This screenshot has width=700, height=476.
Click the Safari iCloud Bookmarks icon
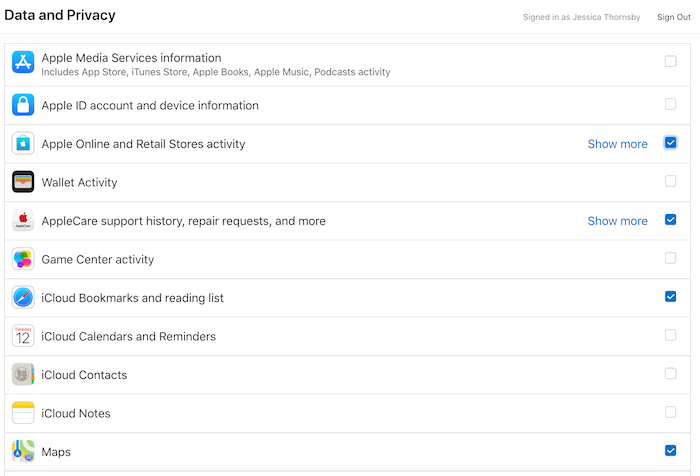tap(23, 298)
